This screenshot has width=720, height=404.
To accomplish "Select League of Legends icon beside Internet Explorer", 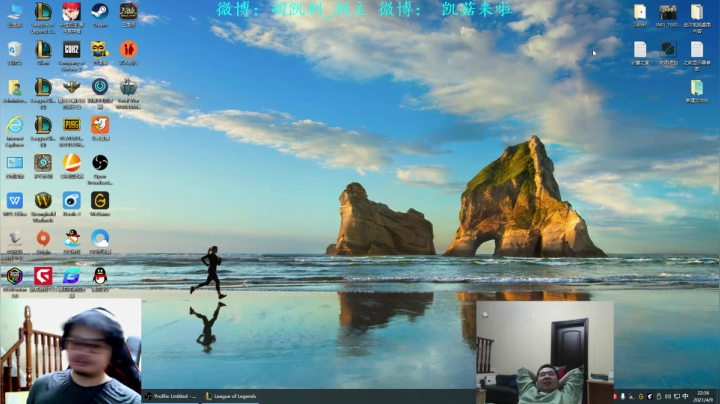I will click(x=43, y=125).
